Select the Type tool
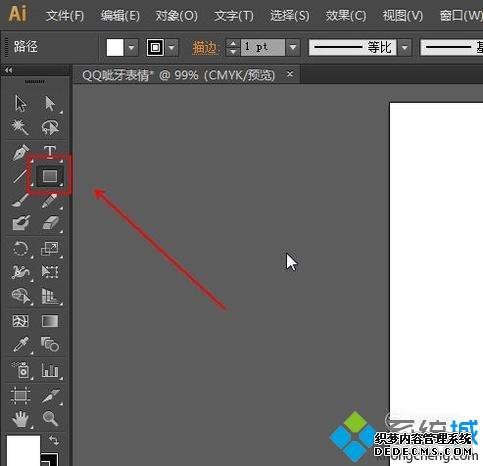483x466 pixels. click(50, 151)
